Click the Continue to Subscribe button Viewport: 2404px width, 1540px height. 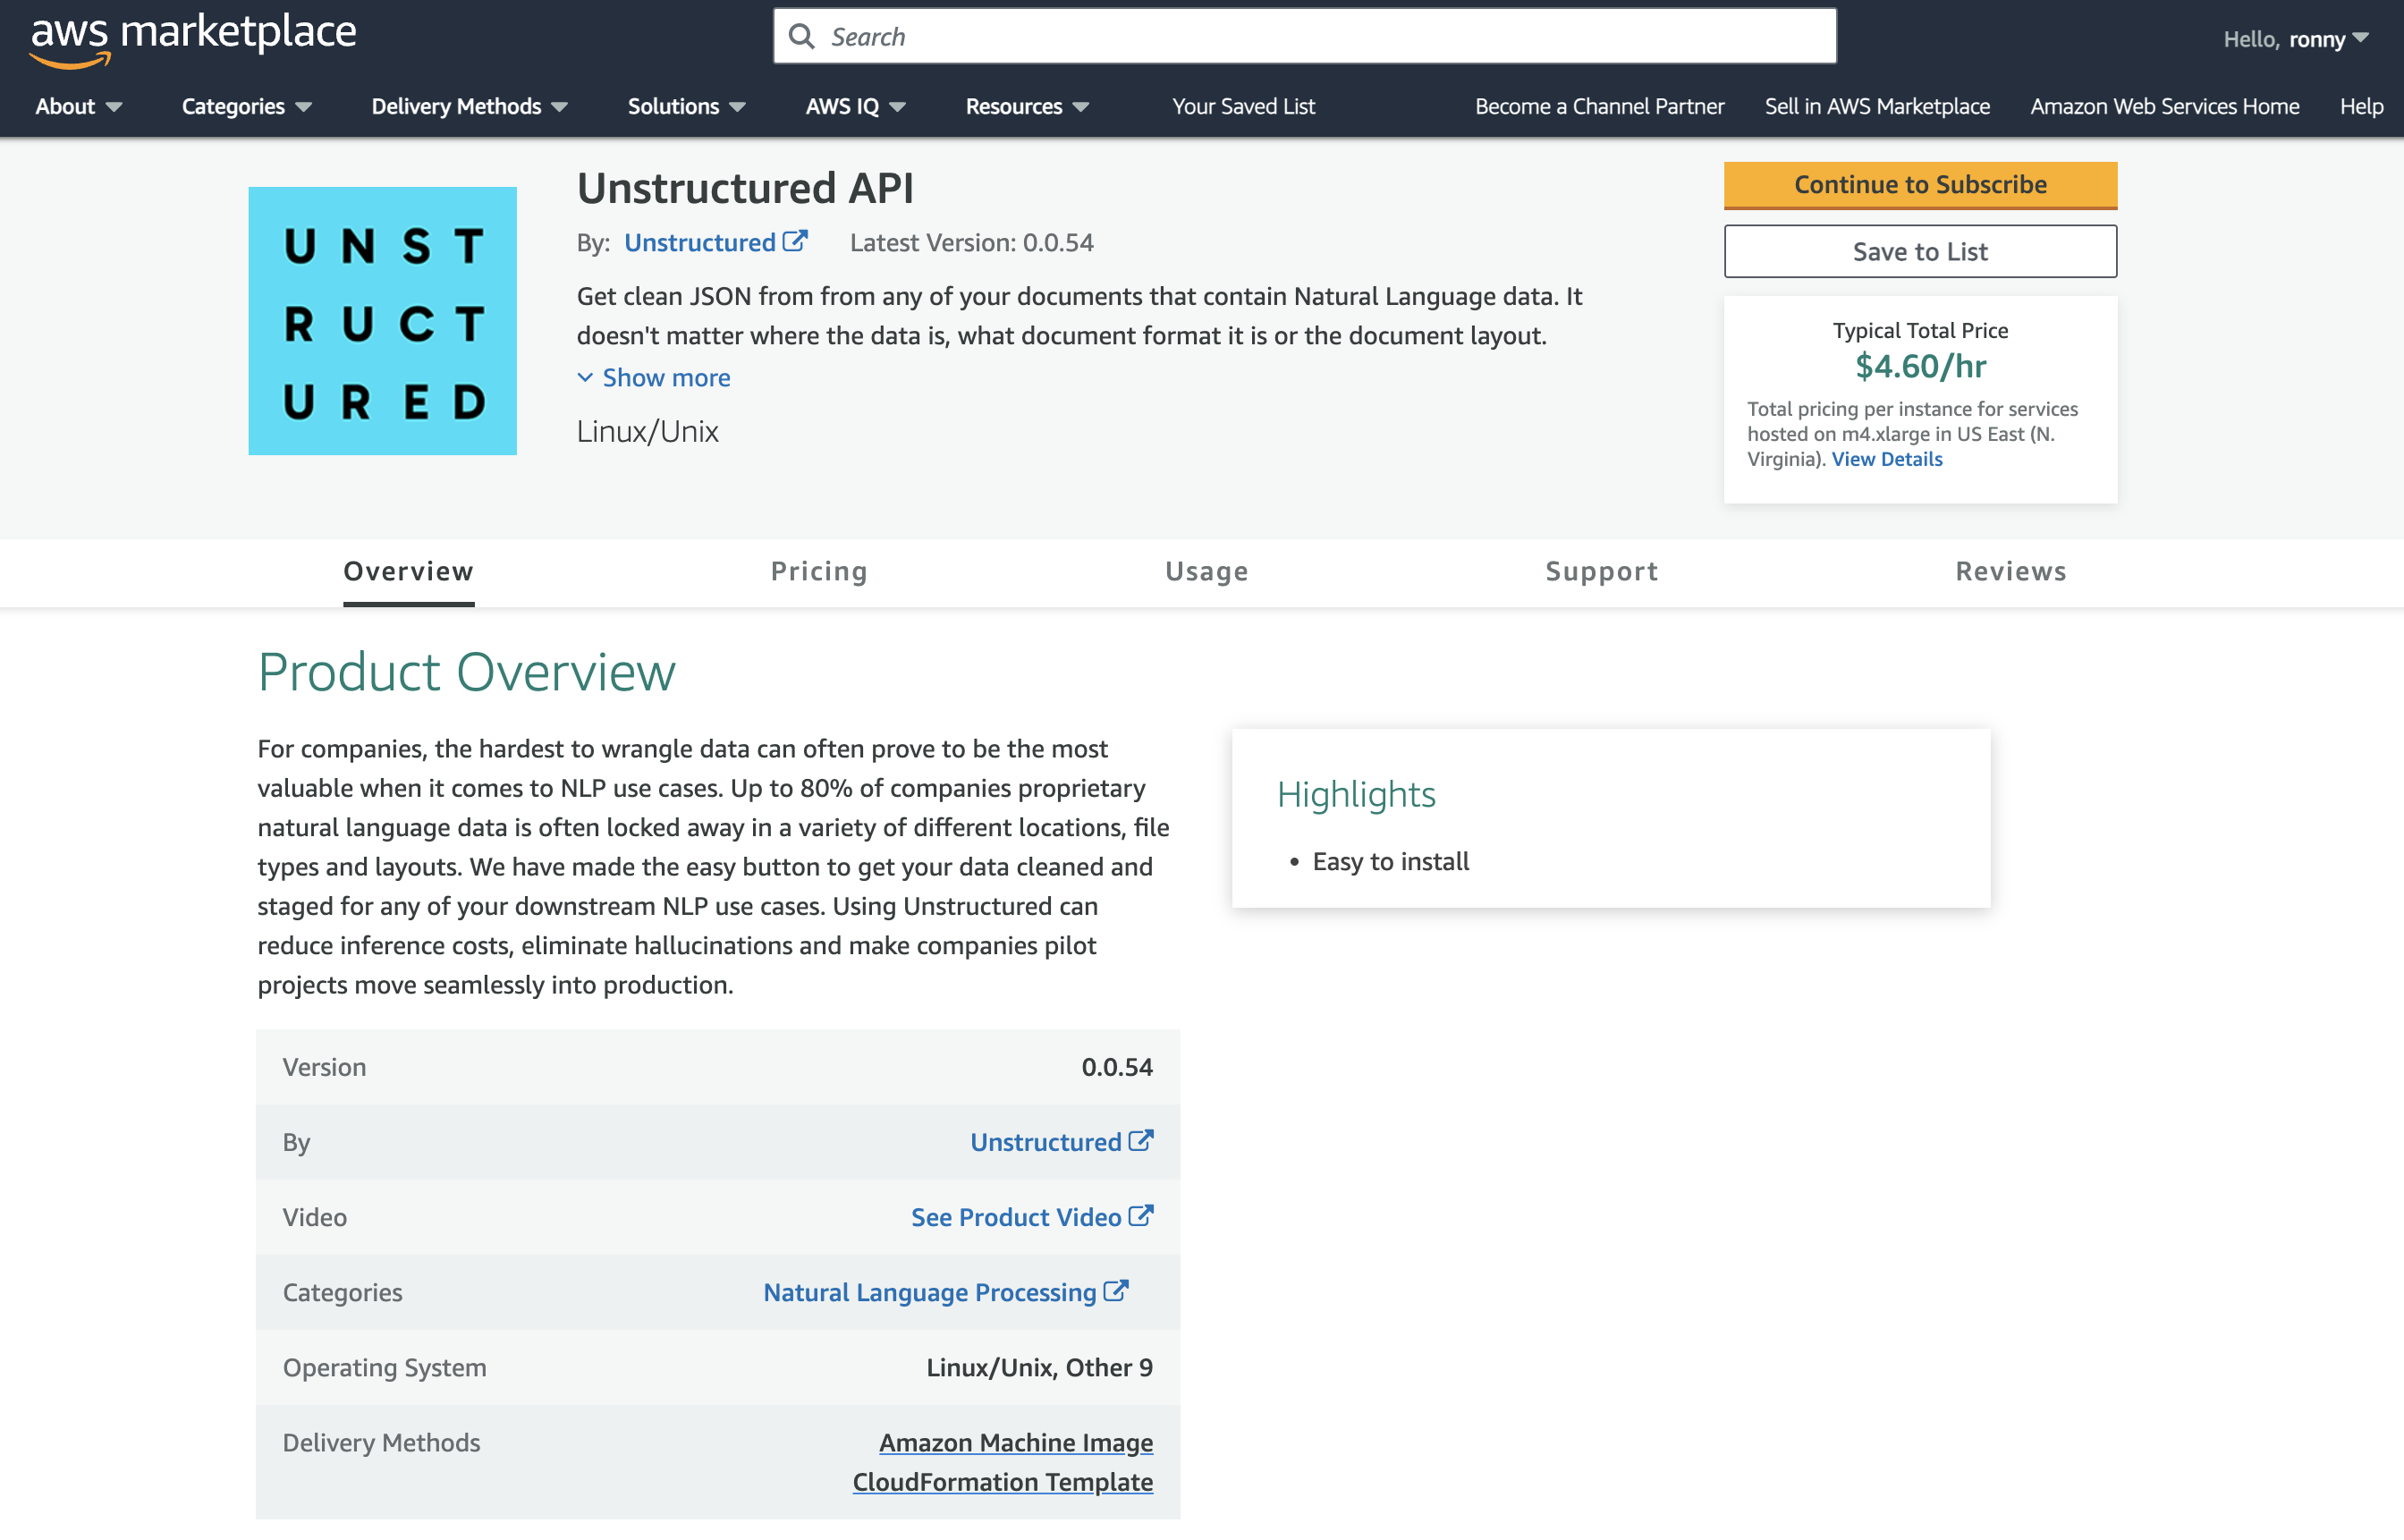point(1919,185)
